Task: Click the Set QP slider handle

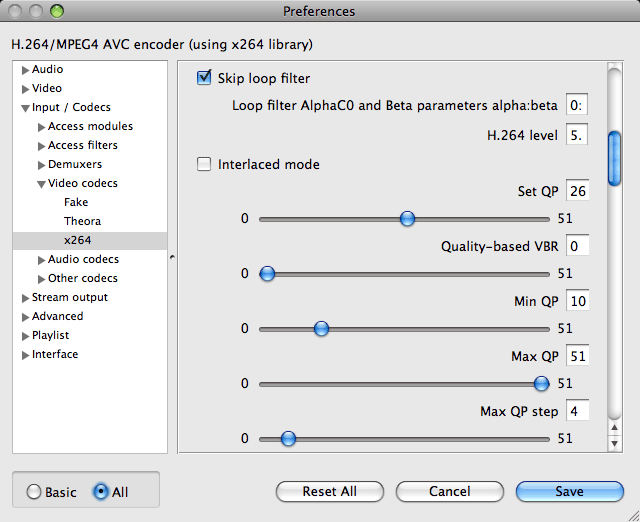Action: pos(407,219)
